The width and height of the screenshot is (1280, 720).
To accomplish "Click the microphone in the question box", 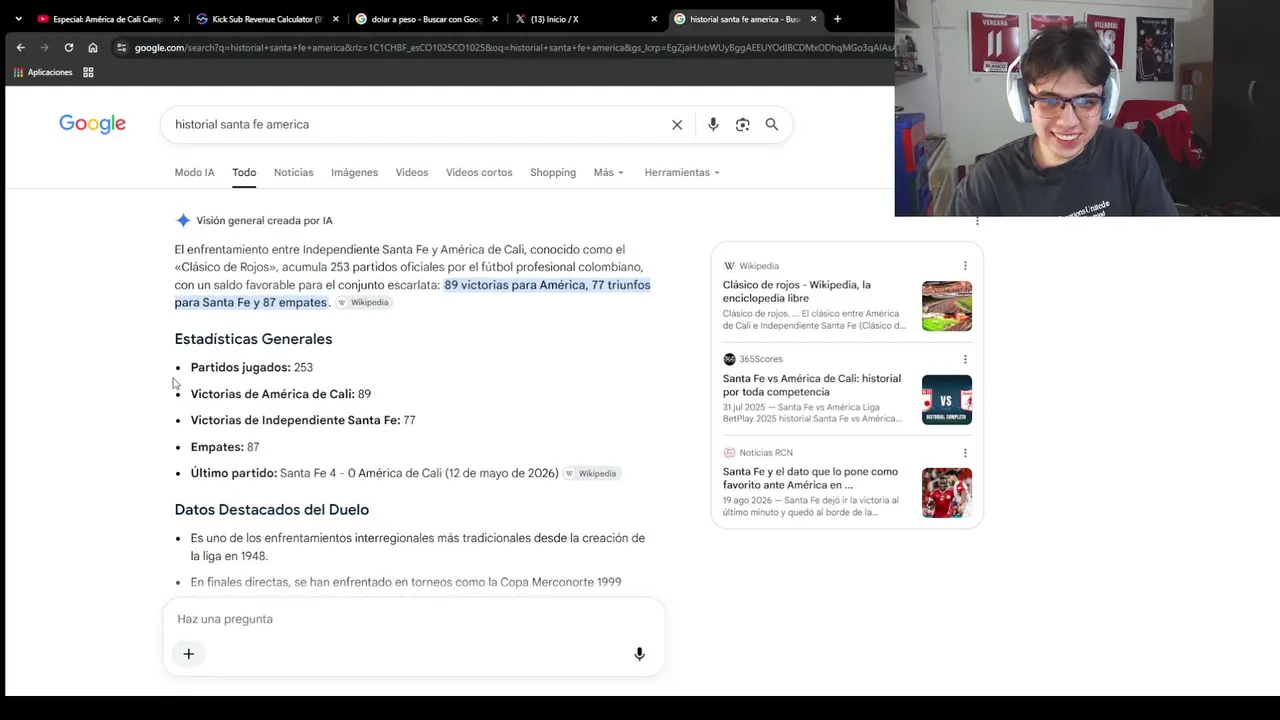I will [x=639, y=654].
